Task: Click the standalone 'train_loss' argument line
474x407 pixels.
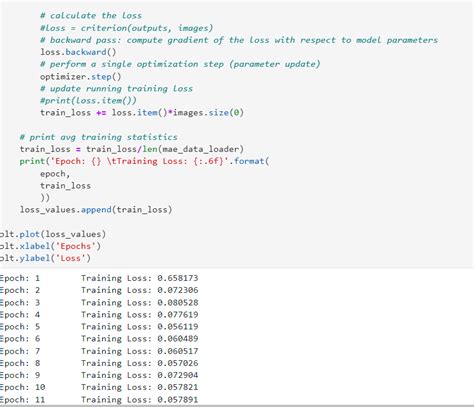Action: click(x=65, y=186)
